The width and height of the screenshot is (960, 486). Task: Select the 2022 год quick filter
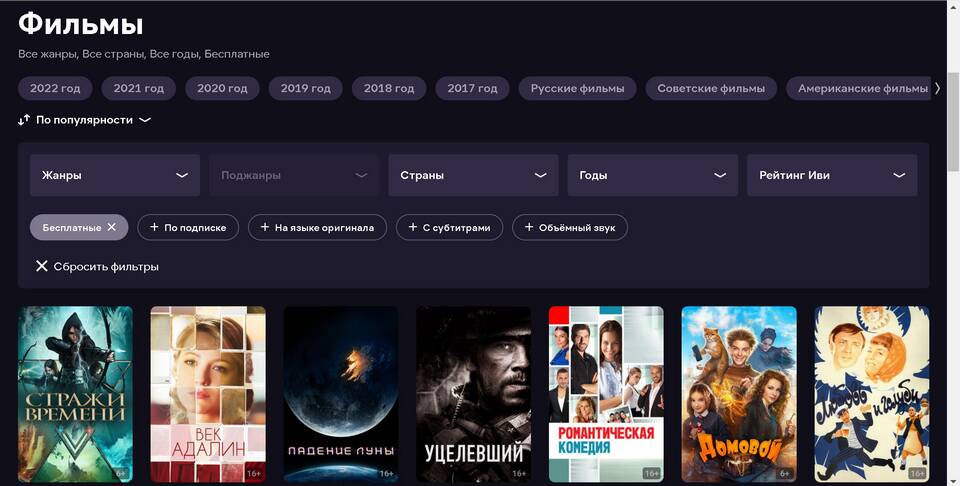[x=55, y=88]
